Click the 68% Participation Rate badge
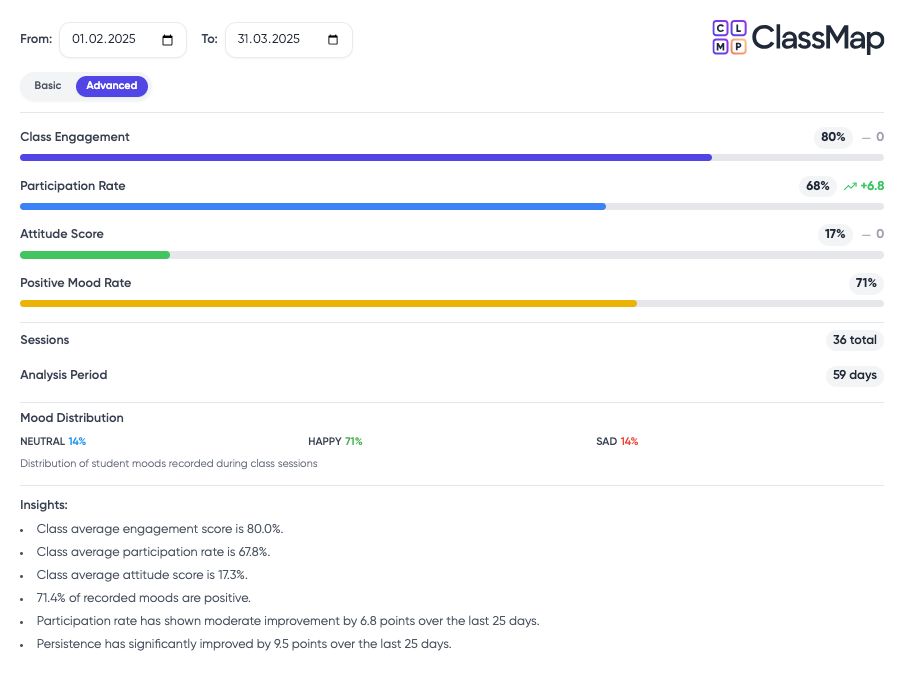Viewport: 907px width, 674px height. [817, 186]
